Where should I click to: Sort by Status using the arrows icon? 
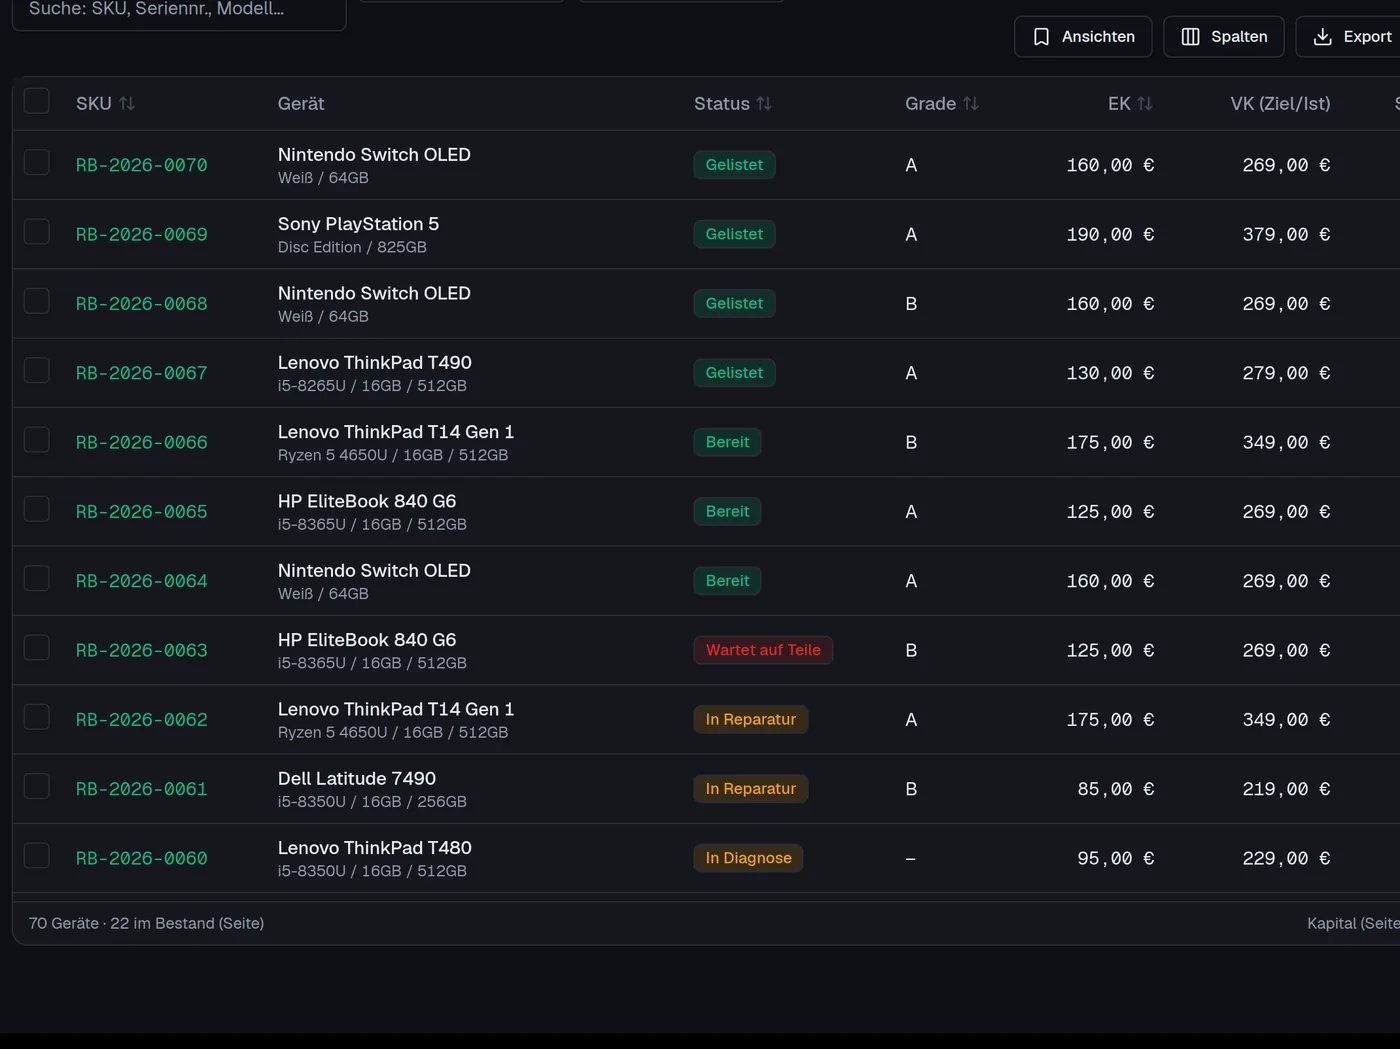764,103
